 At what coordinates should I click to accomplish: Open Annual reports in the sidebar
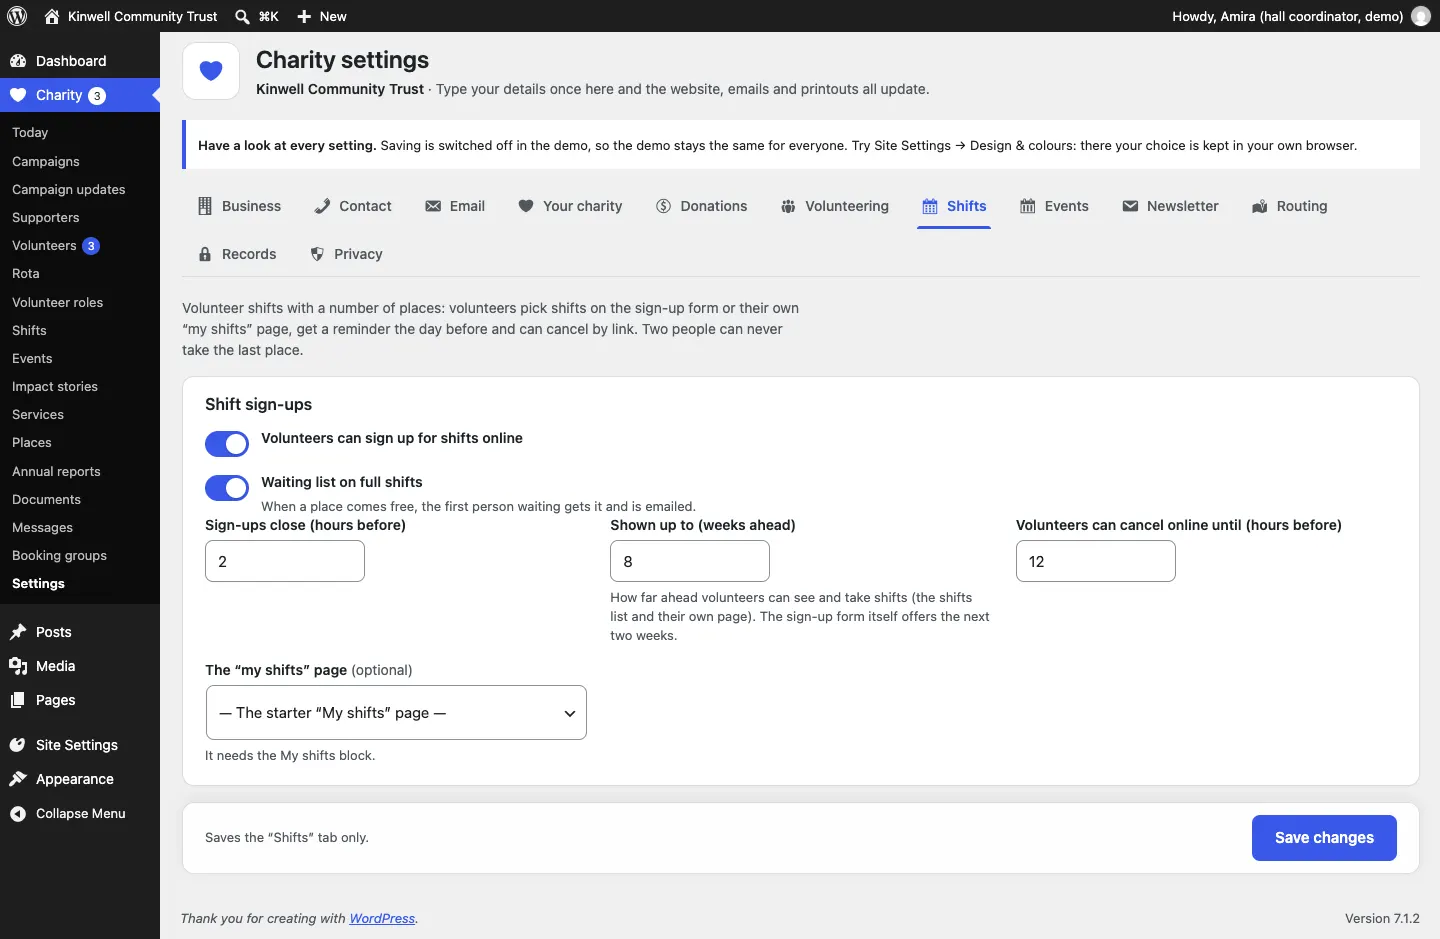pyautogui.click(x=56, y=471)
